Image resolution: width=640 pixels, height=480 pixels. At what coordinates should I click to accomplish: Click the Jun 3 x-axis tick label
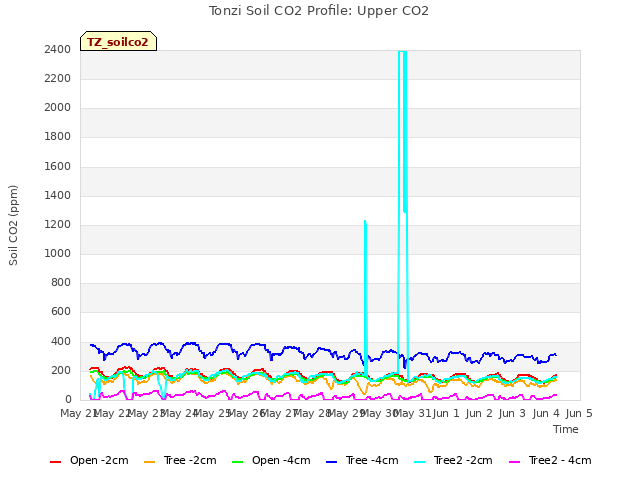coord(512,413)
